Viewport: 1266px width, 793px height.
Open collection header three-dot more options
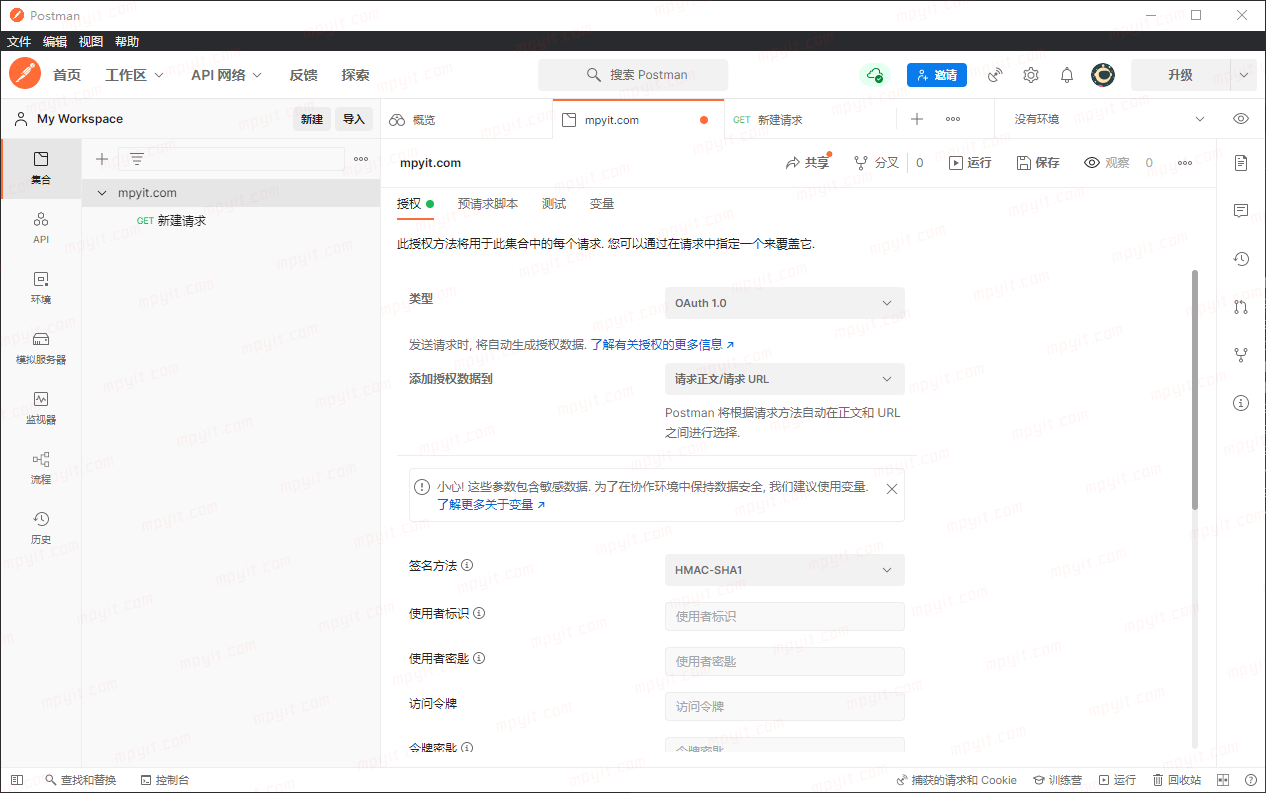(x=1185, y=163)
